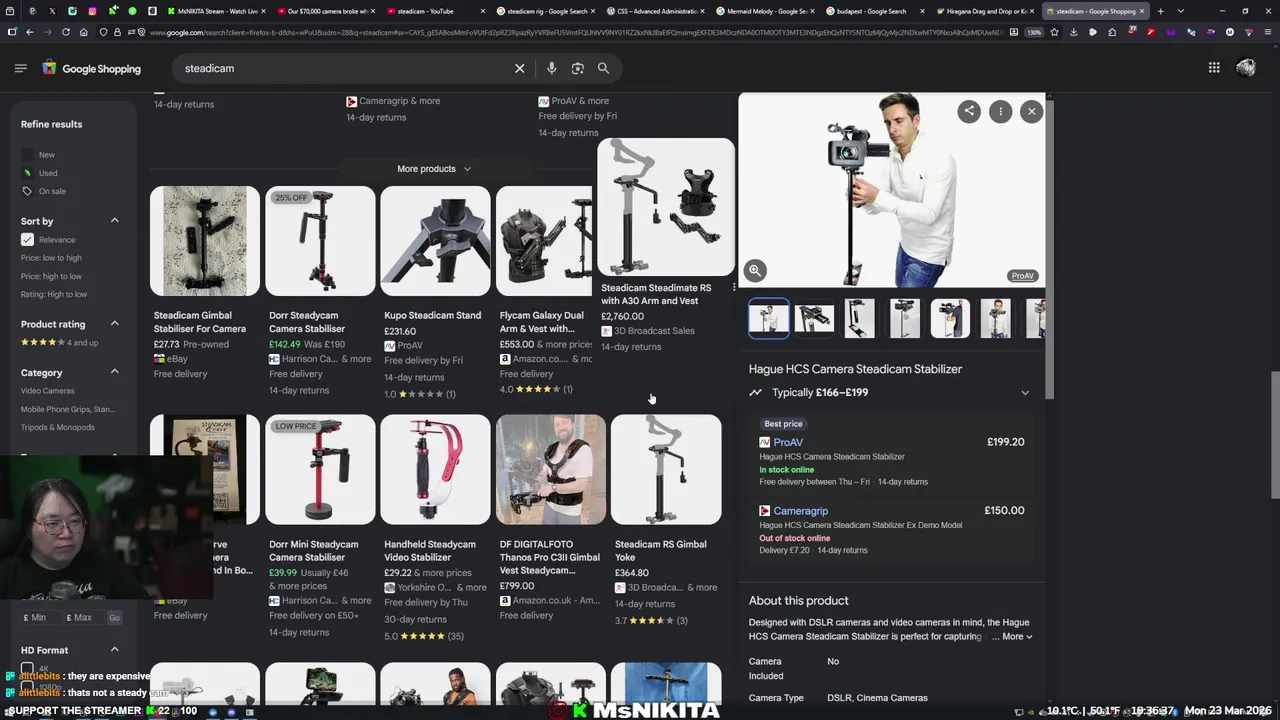This screenshot has width=1280, height=720.
Task: Close the Hague product detail panel
Action: coord(1031,111)
